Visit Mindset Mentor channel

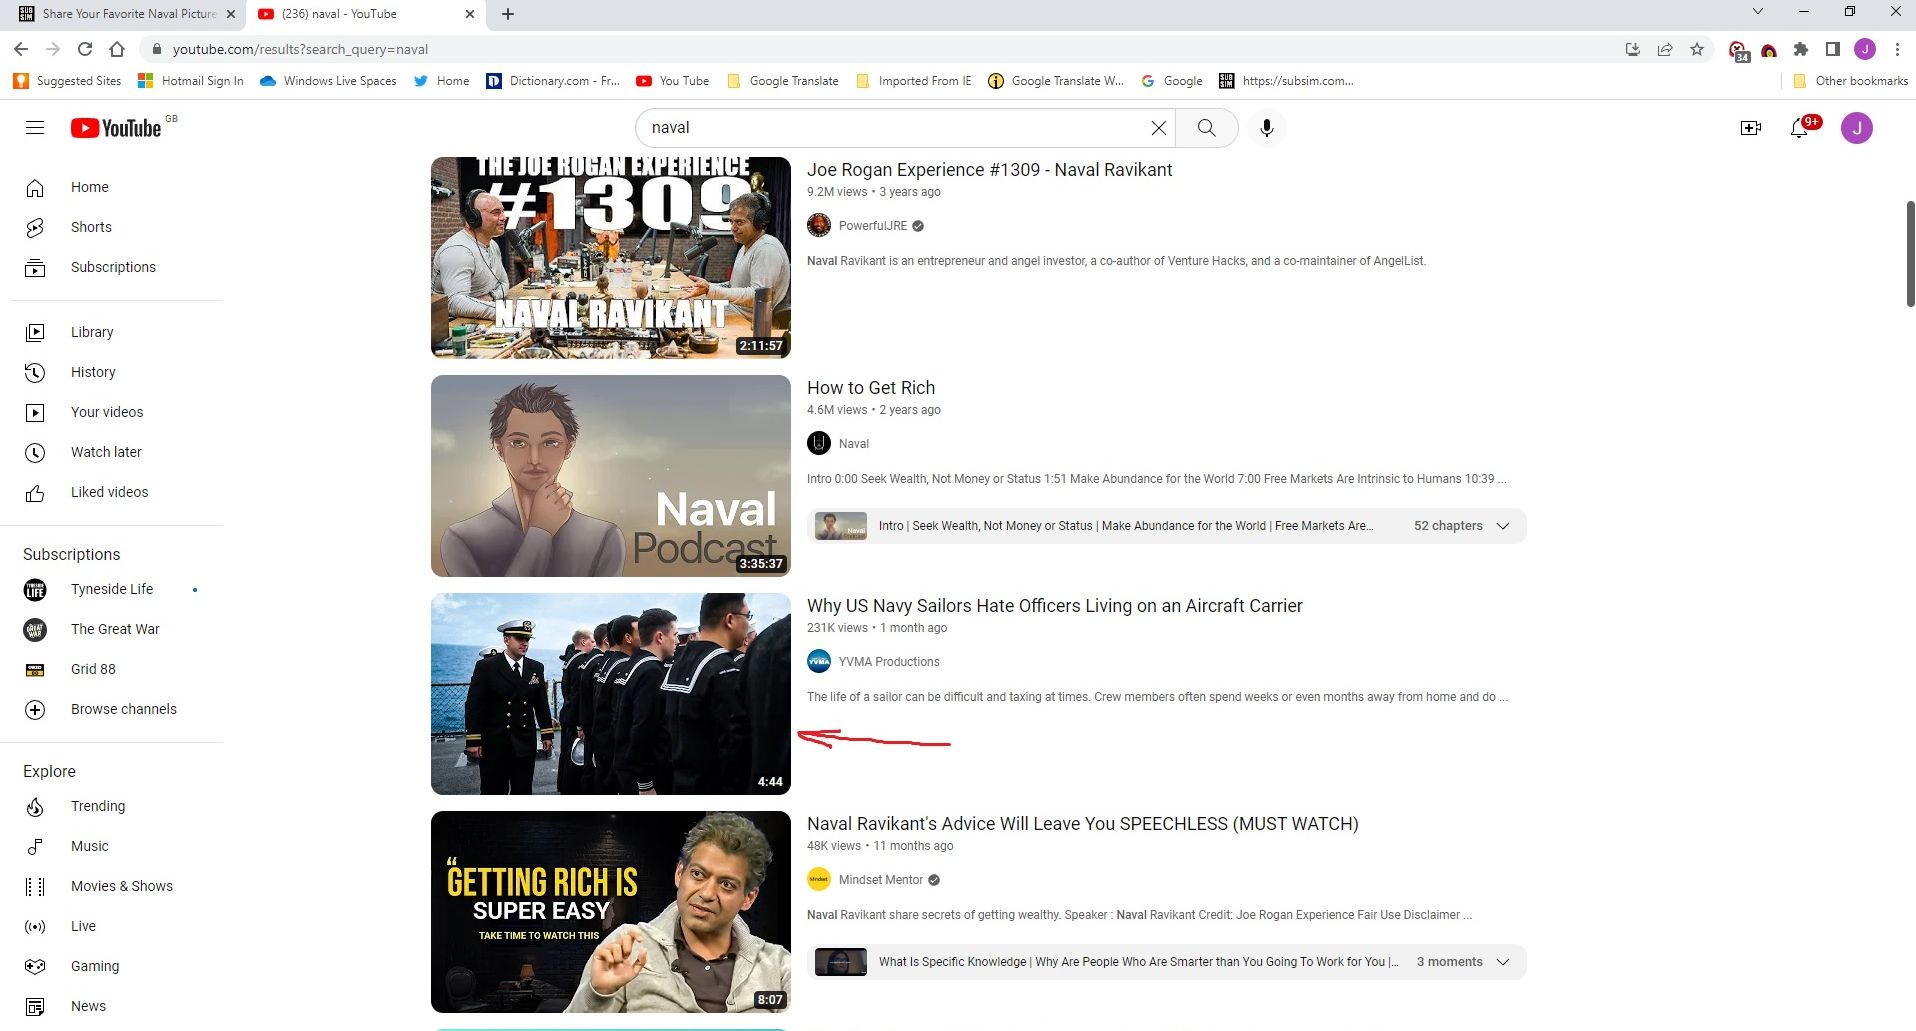tap(880, 880)
